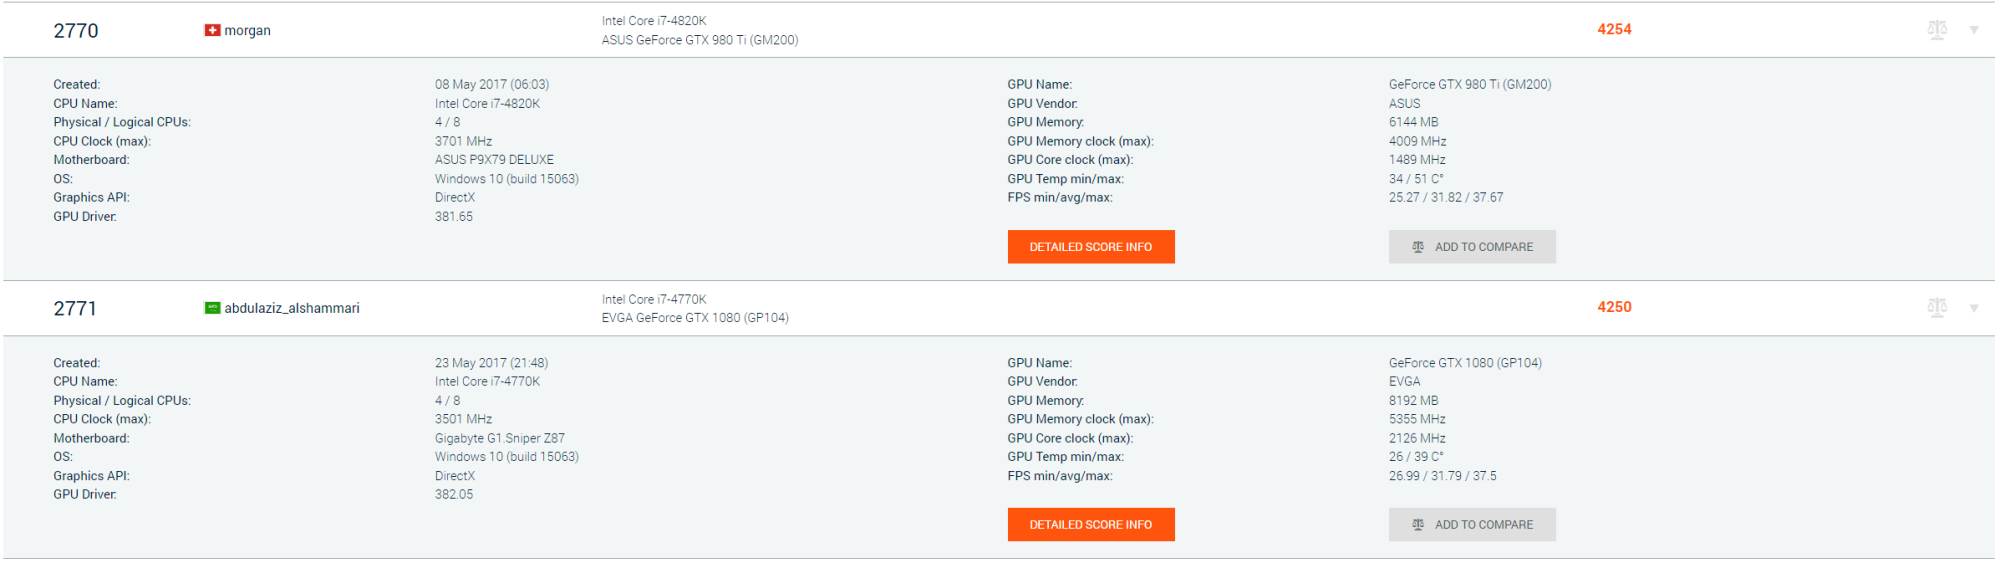Open Detailed Score Info for morgan

point(1091,247)
